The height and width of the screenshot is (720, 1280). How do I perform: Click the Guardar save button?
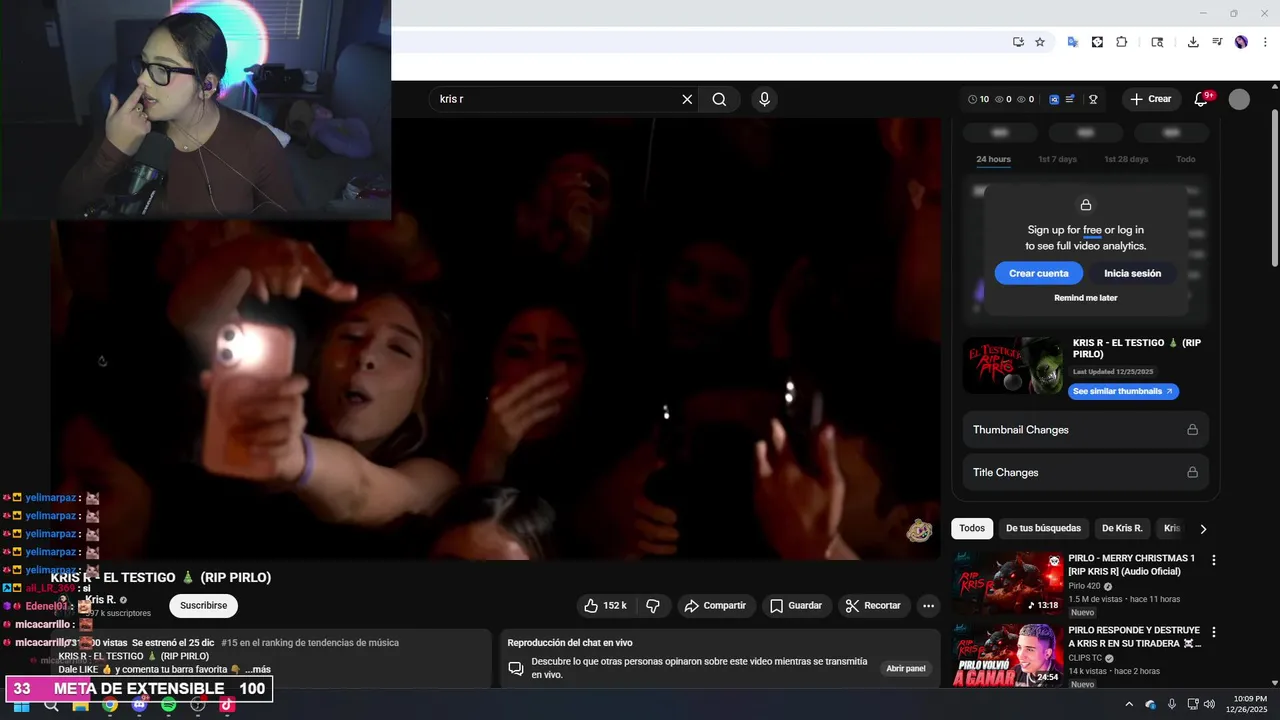796,605
